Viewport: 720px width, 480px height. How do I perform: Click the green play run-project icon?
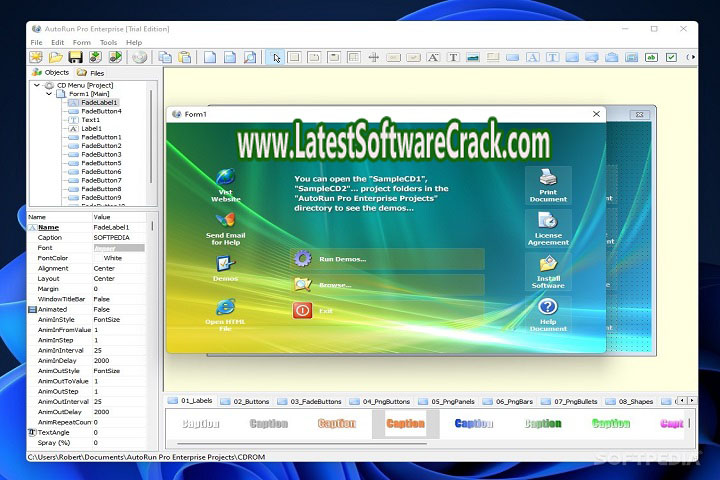pos(115,57)
